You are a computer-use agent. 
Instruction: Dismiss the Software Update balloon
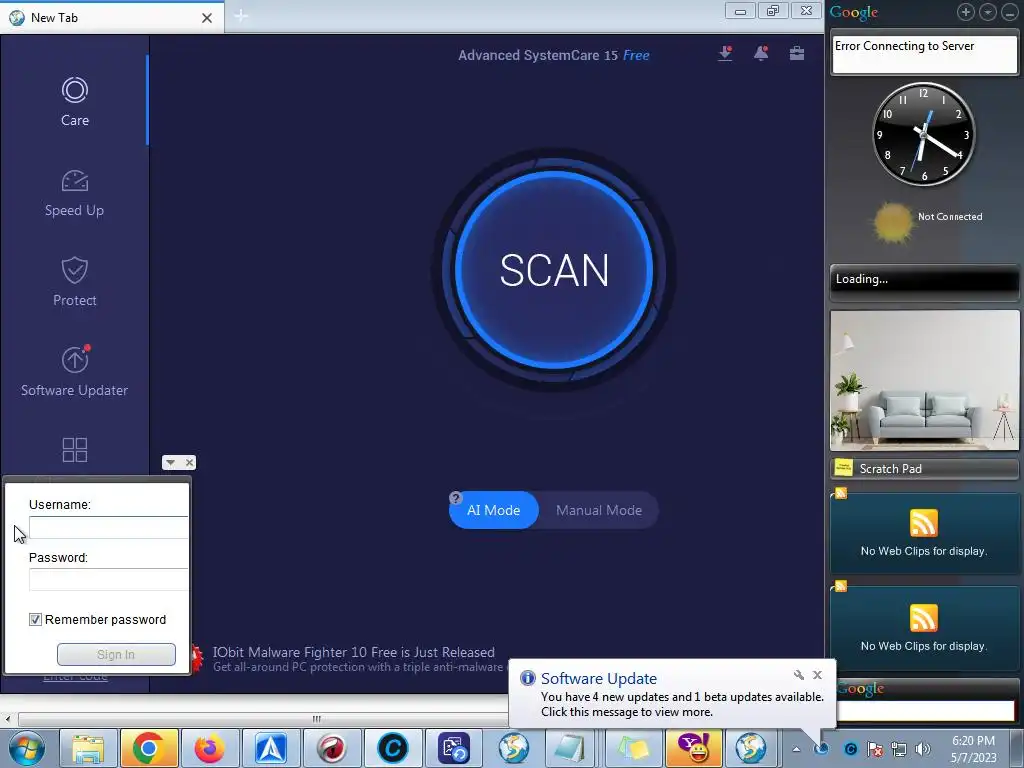coord(818,675)
